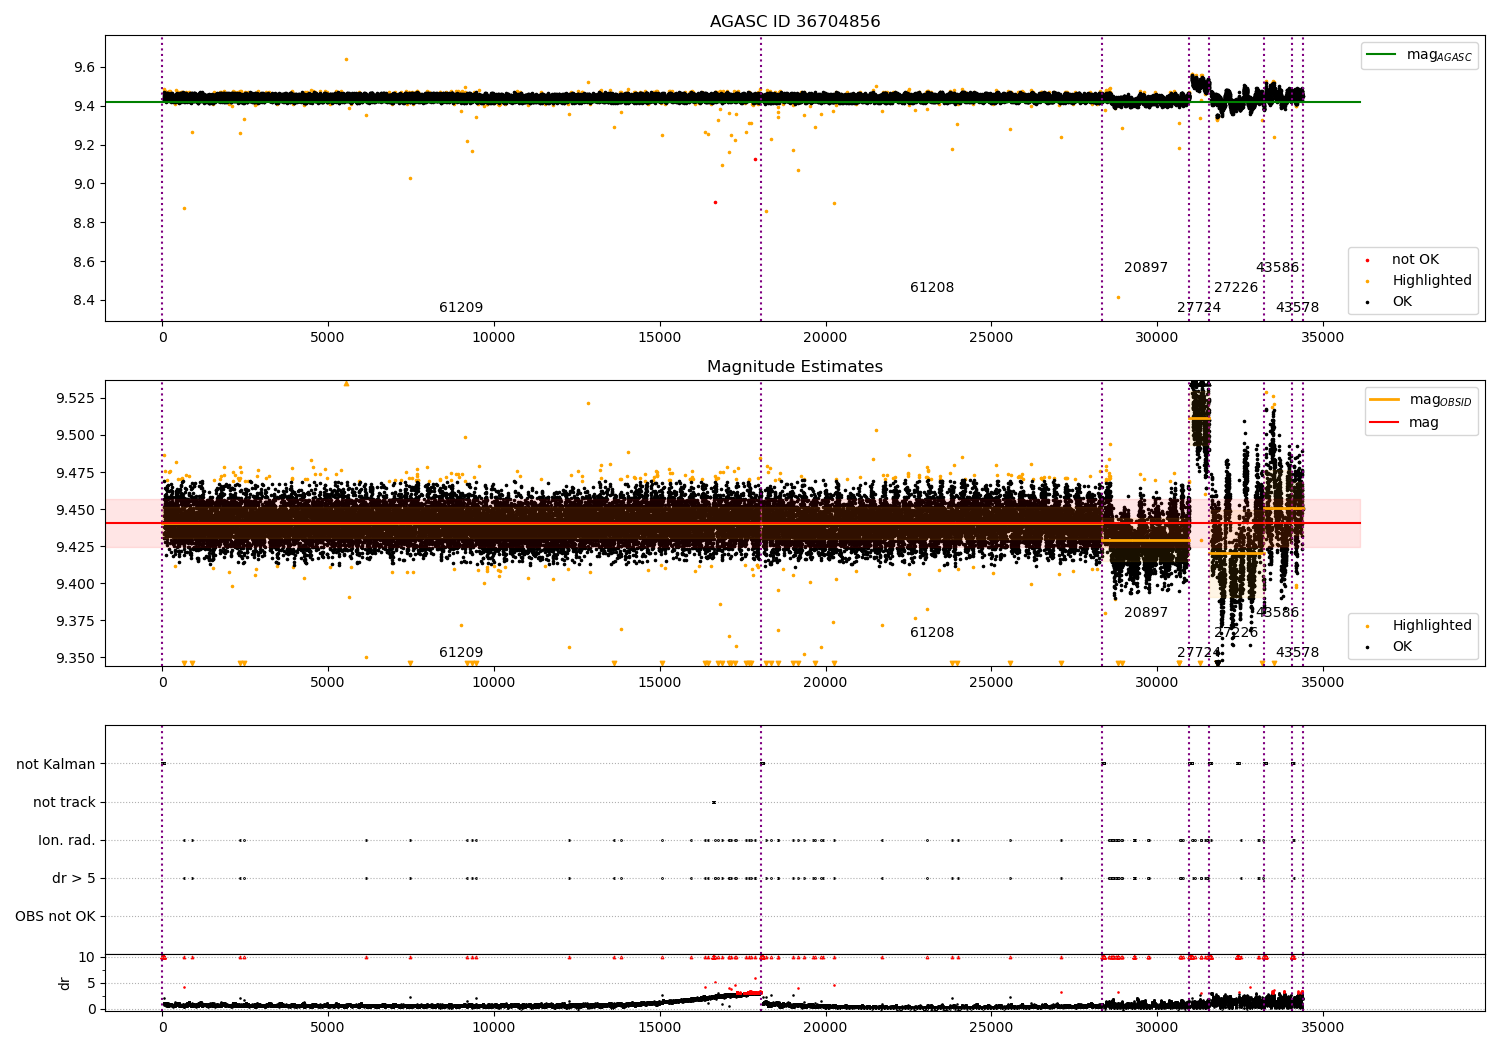The image size is (1500, 1050).
Task: Click the rotated 'dr' y-axis label
Action: tap(65, 983)
